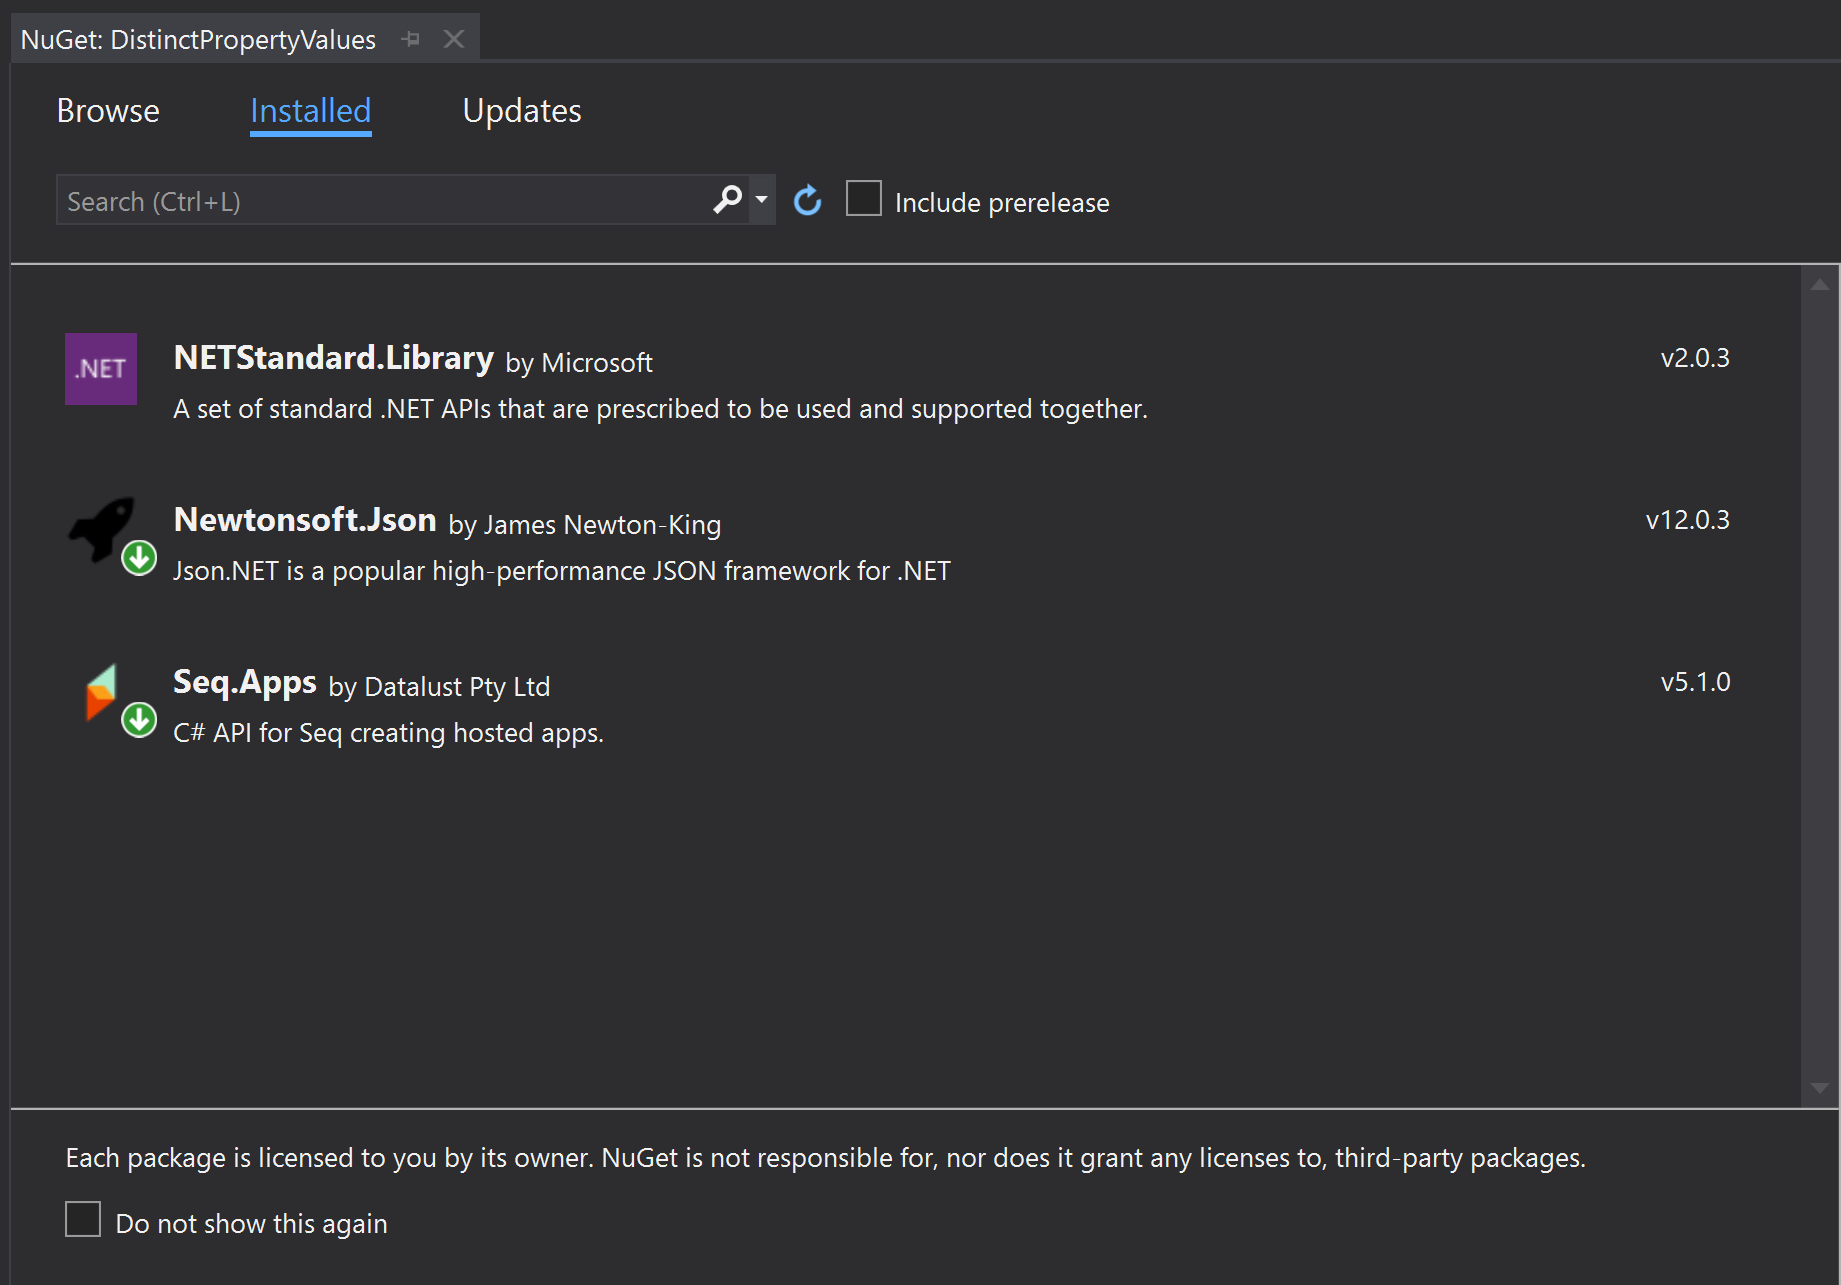Open search filter dropdown next to search box

760,200
